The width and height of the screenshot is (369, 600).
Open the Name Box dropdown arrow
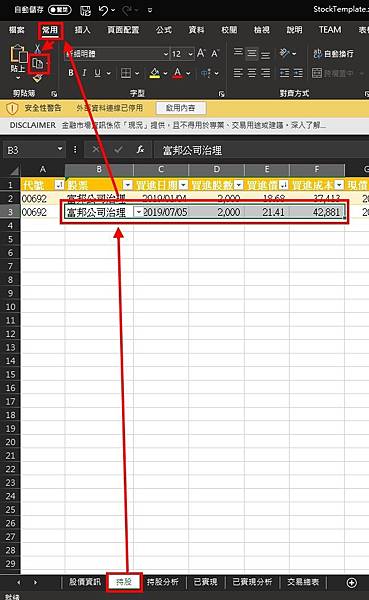(x=60, y=149)
